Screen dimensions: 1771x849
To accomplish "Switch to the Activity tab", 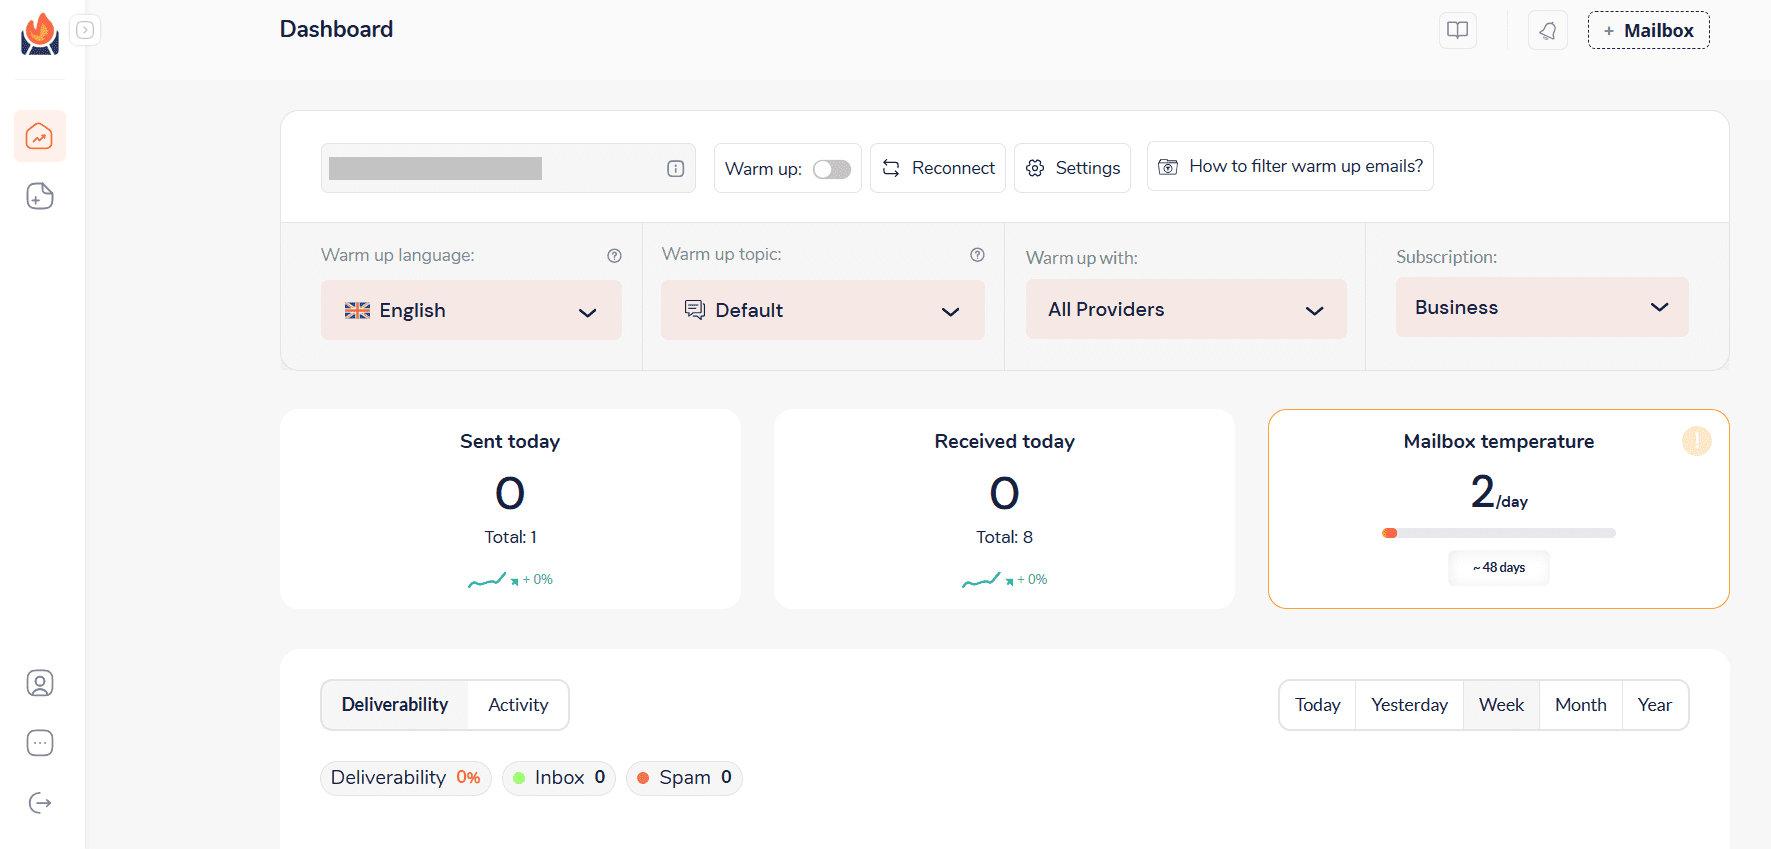I will (x=518, y=705).
